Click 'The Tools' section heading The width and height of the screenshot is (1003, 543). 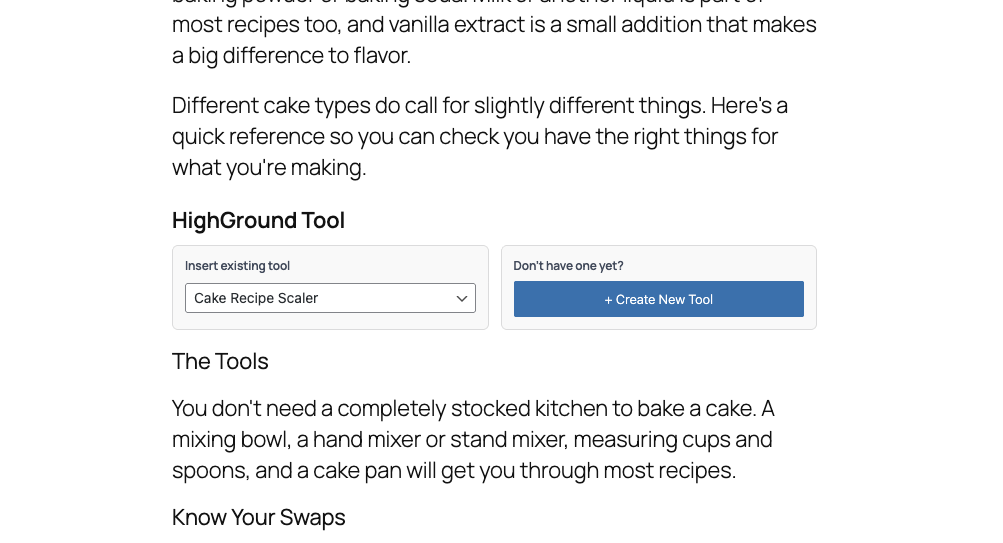tap(220, 361)
